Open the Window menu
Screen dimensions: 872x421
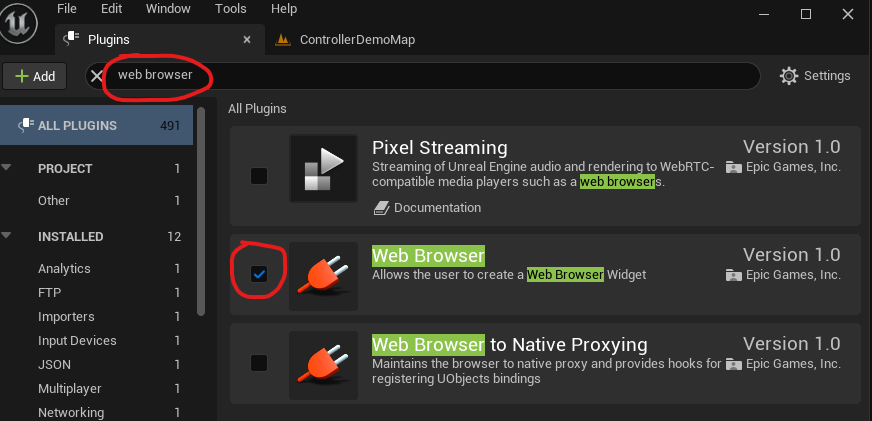(168, 9)
